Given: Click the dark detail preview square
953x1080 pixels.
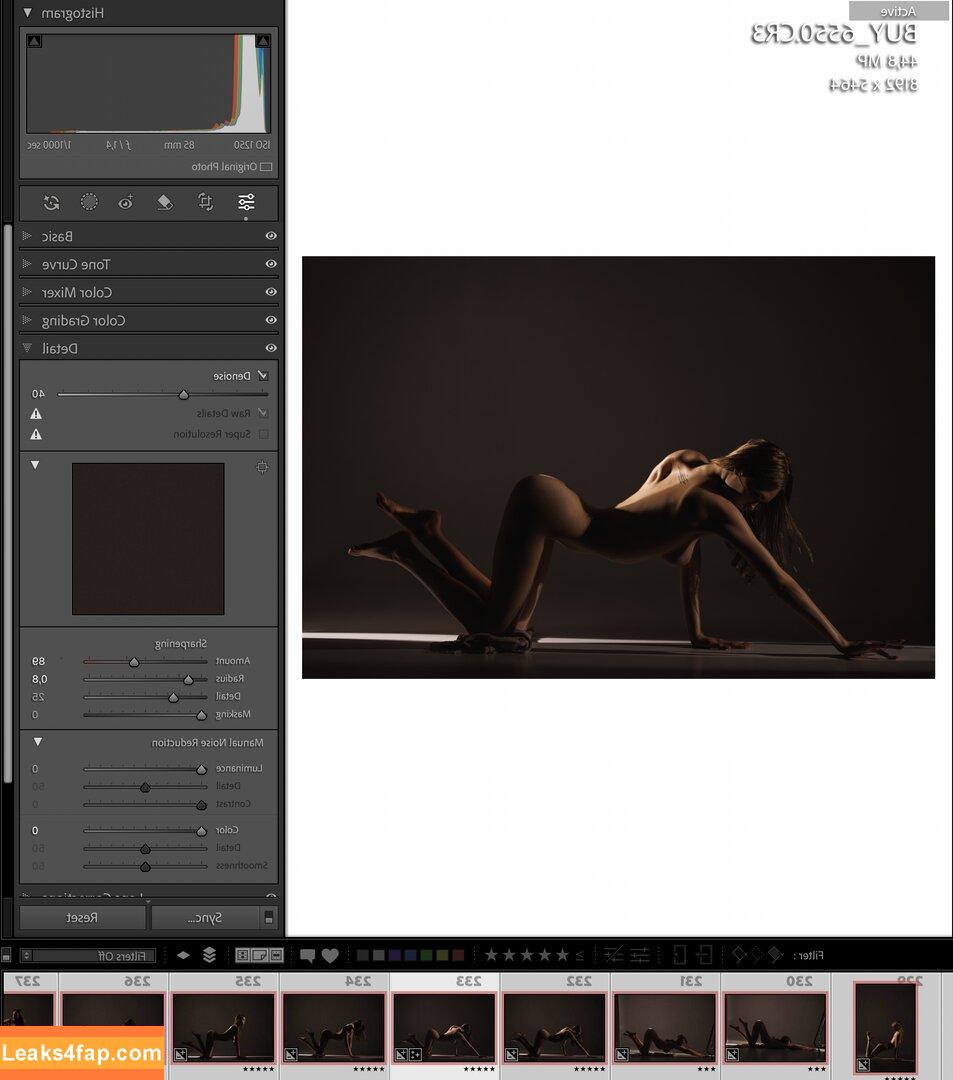Looking at the screenshot, I should [x=148, y=539].
